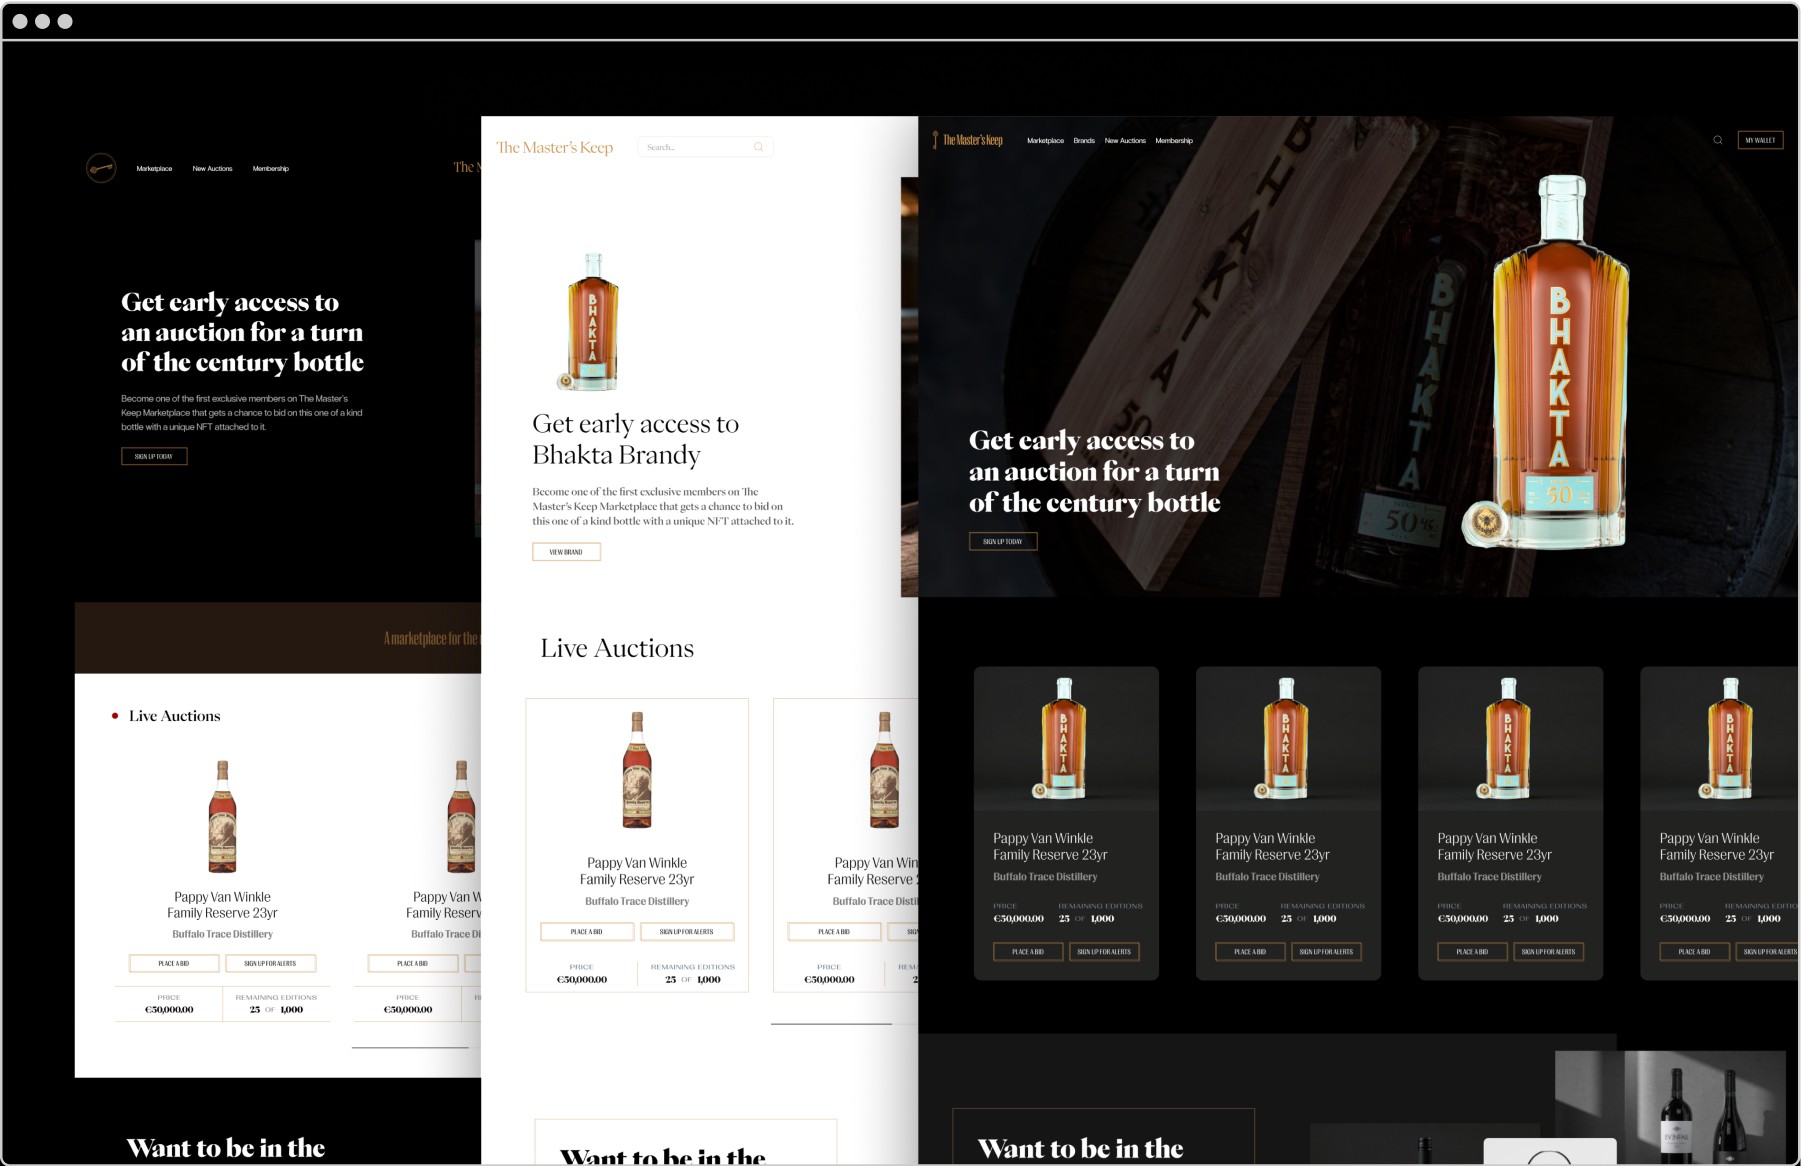Click PLACE A BID on right design's third card
The width and height of the screenshot is (1801, 1166).
[x=1472, y=952]
